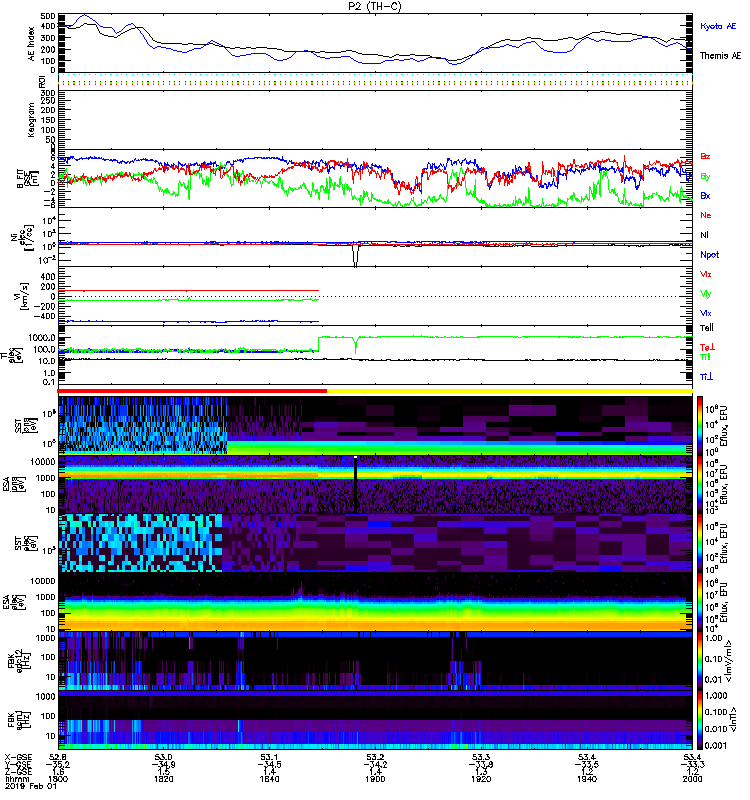
Task: Click the FBK edc12 [Hz] axis title
Action: 20,660
